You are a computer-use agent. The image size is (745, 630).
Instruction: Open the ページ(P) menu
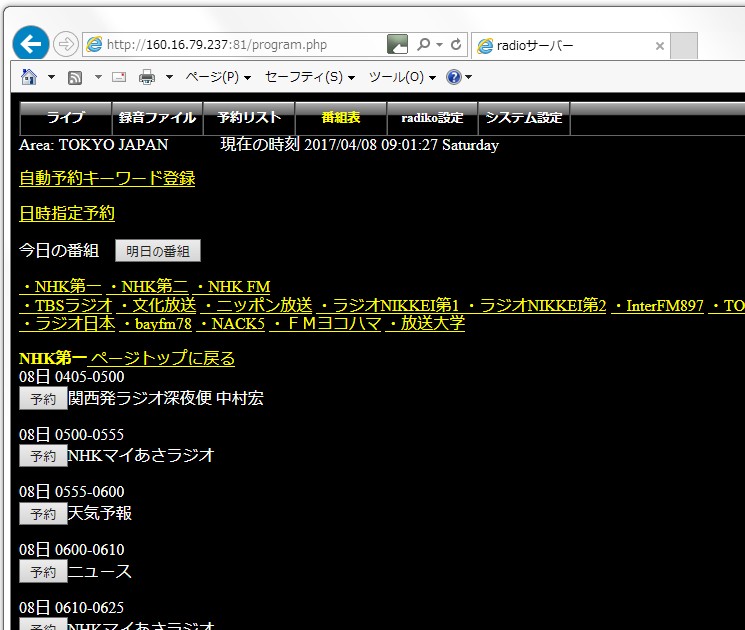[218, 77]
